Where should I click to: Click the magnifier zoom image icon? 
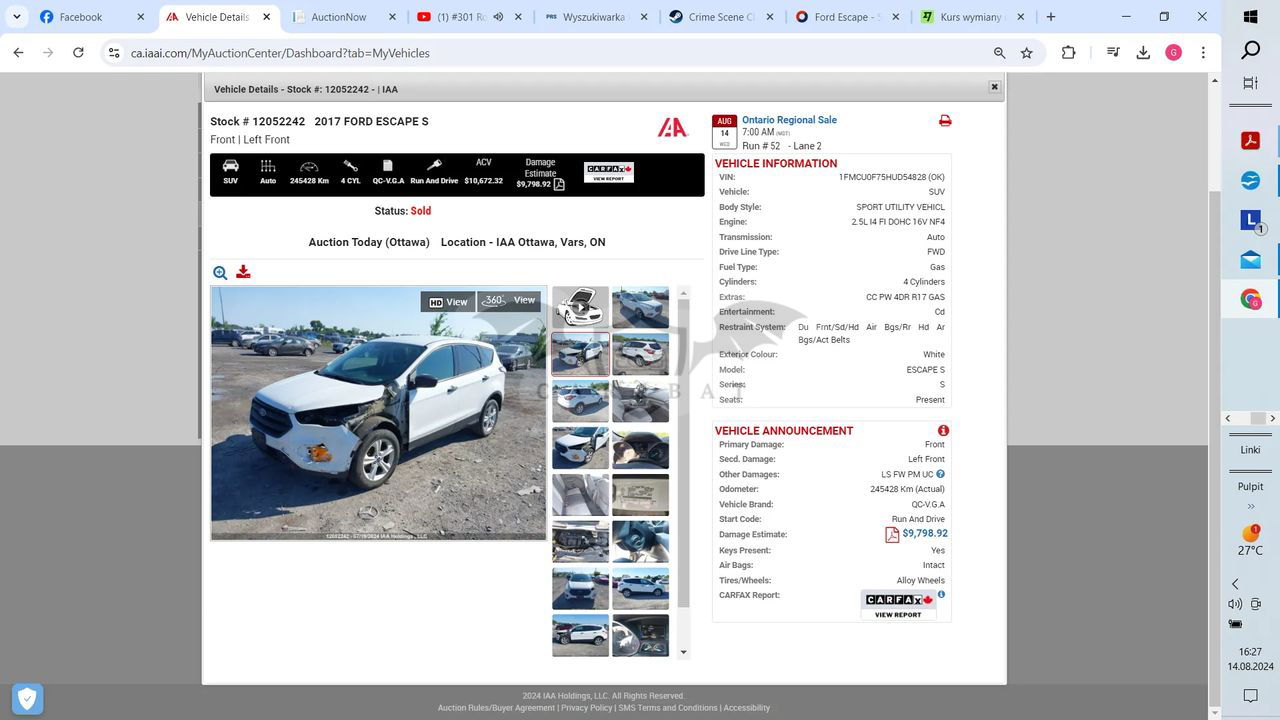click(x=220, y=272)
